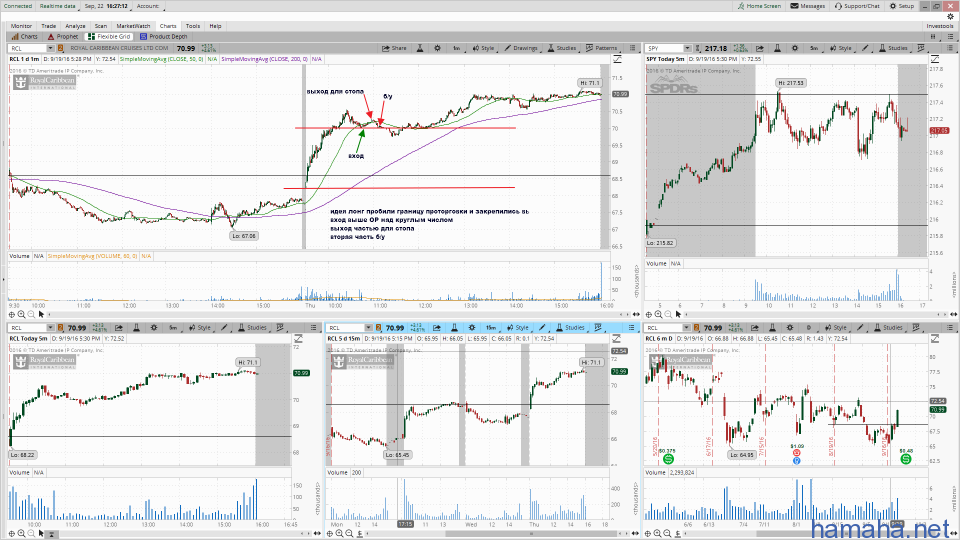Select the Charts sub-tab
This screenshot has height=540, width=960.
click(x=24, y=37)
